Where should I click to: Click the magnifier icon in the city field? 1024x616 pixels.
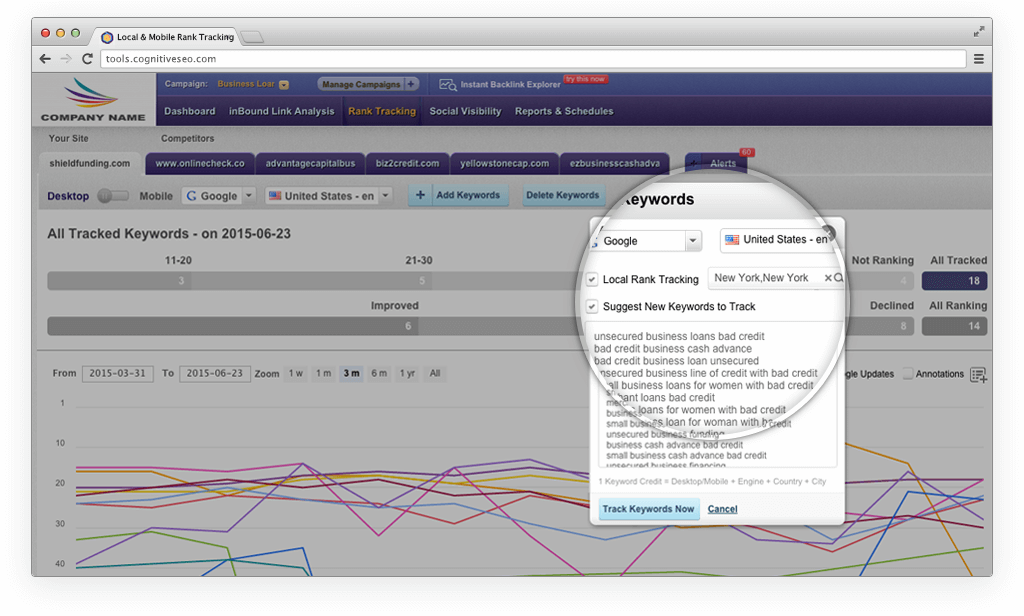pos(838,278)
